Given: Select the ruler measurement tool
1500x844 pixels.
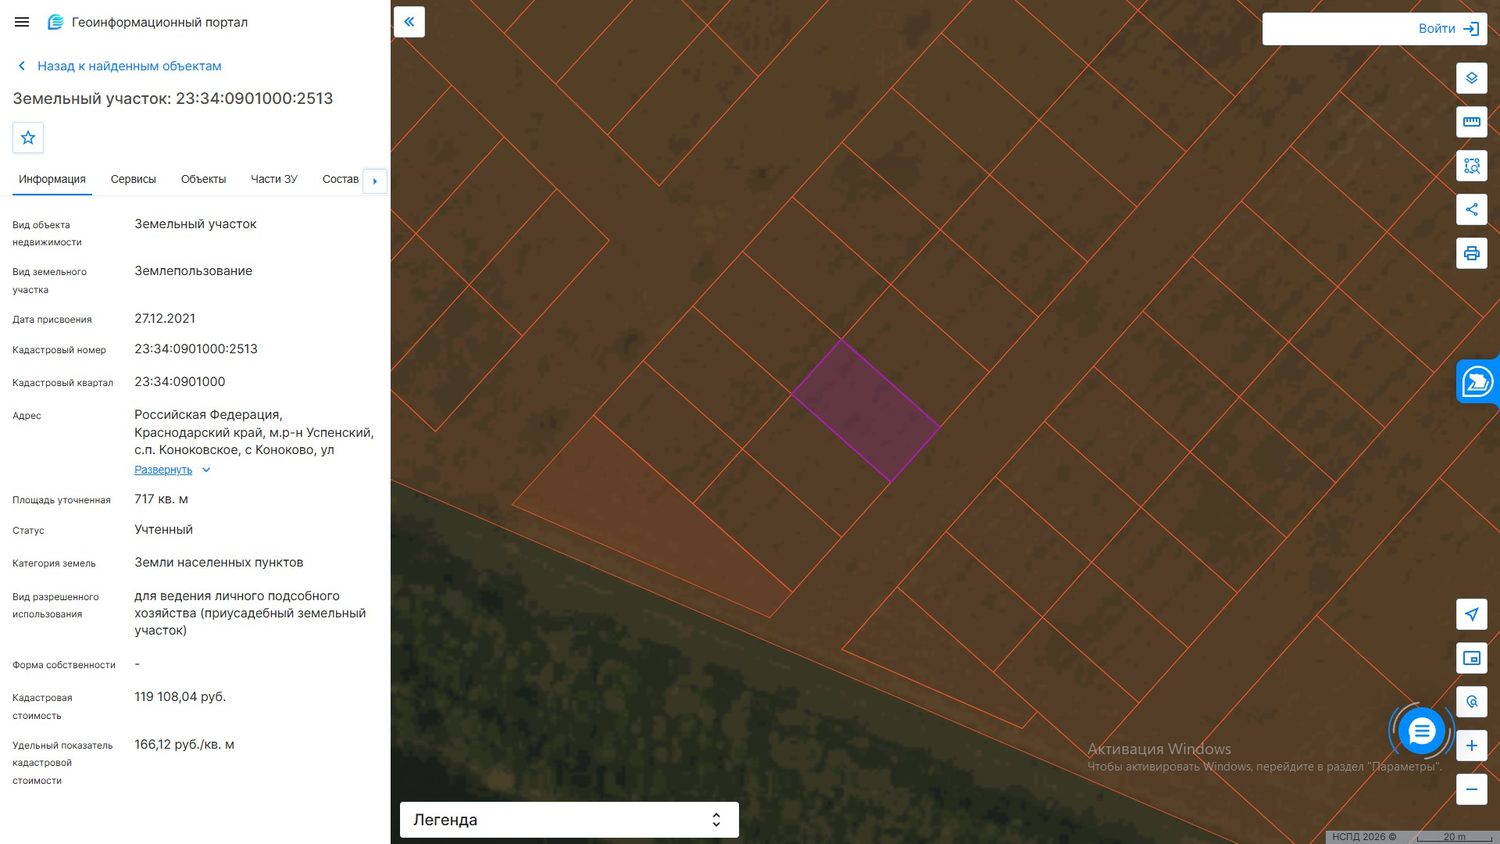Looking at the screenshot, I should coord(1471,122).
